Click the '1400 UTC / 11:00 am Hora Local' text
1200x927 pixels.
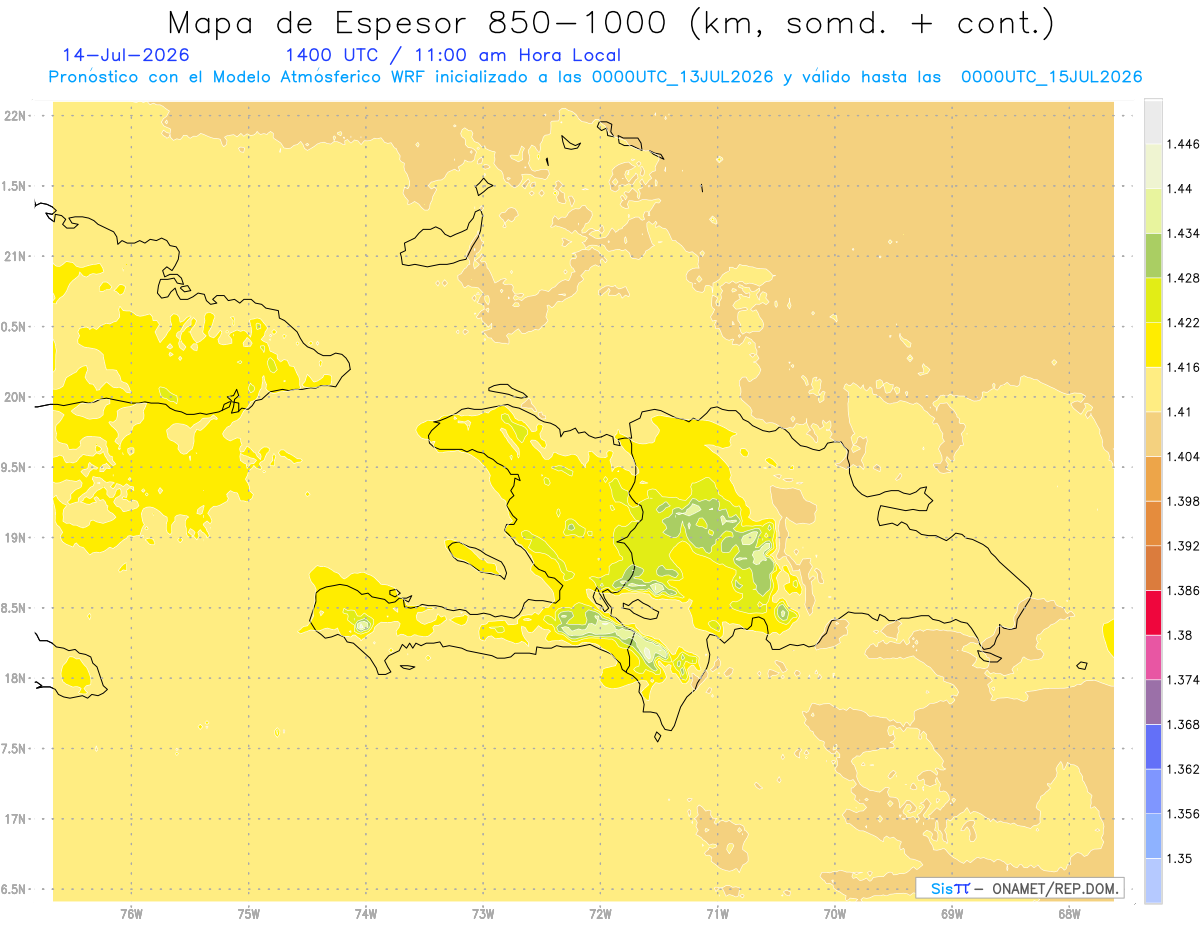tap(453, 56)
